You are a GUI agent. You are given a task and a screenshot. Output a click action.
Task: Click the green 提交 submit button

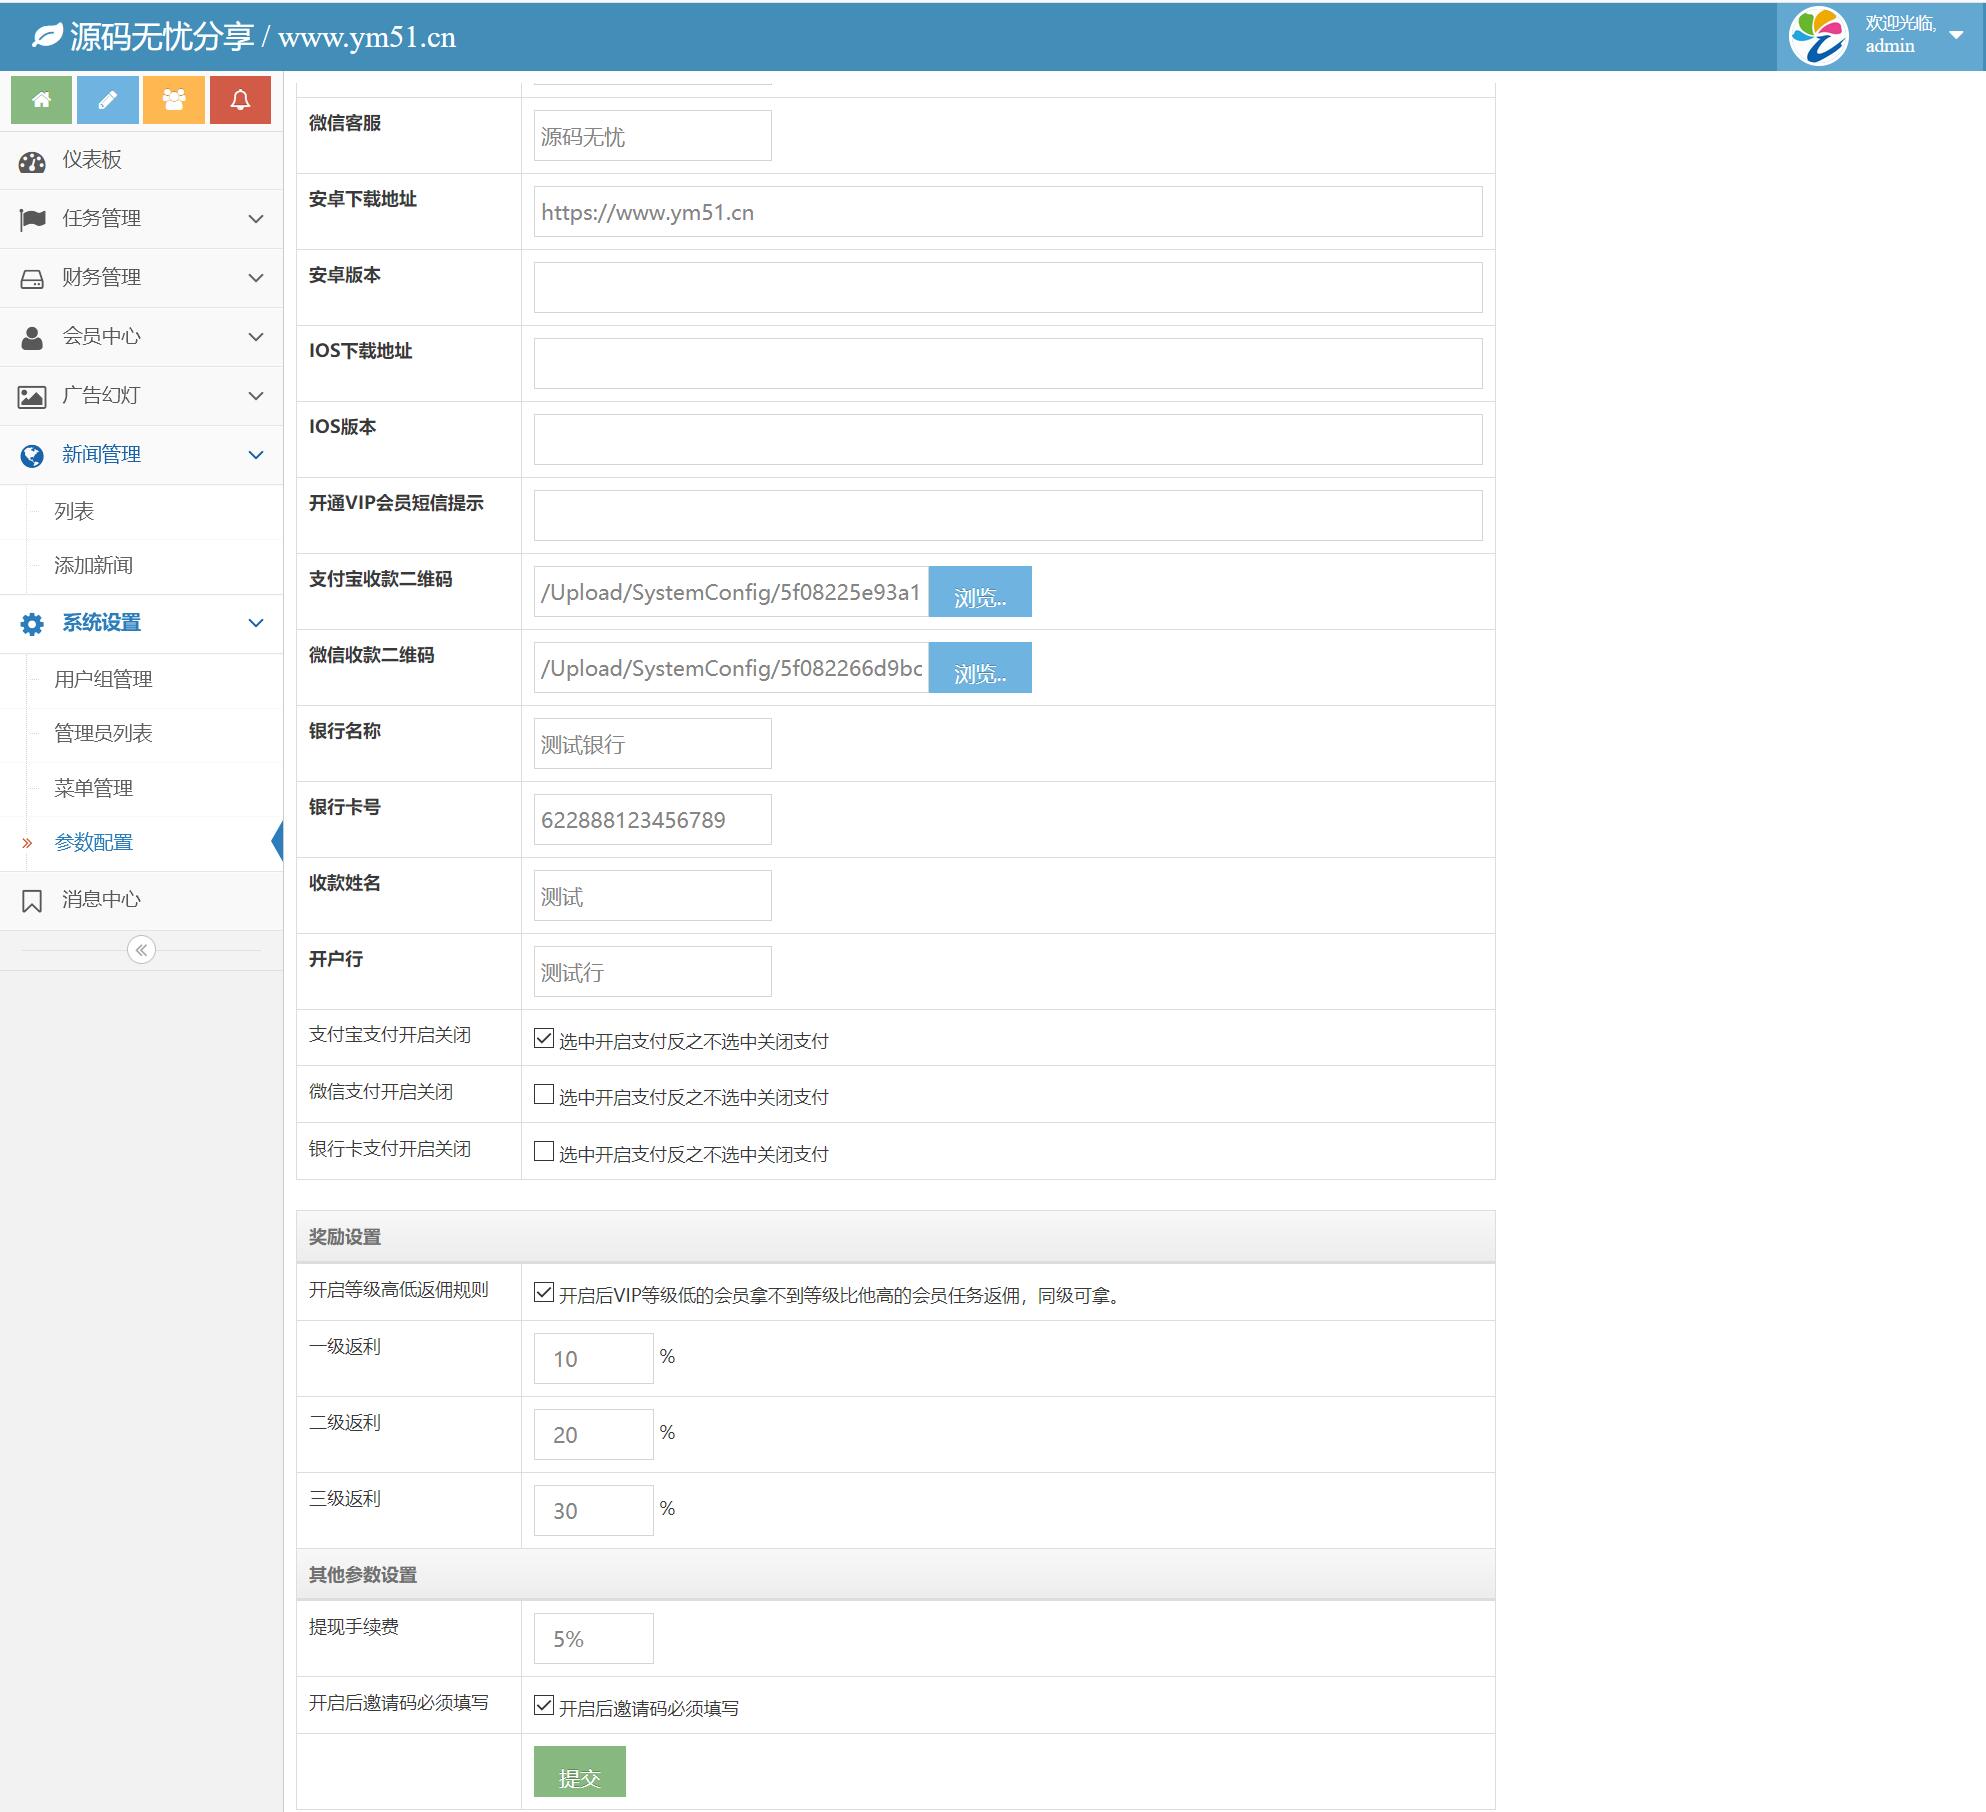[x=579, y=1771]
